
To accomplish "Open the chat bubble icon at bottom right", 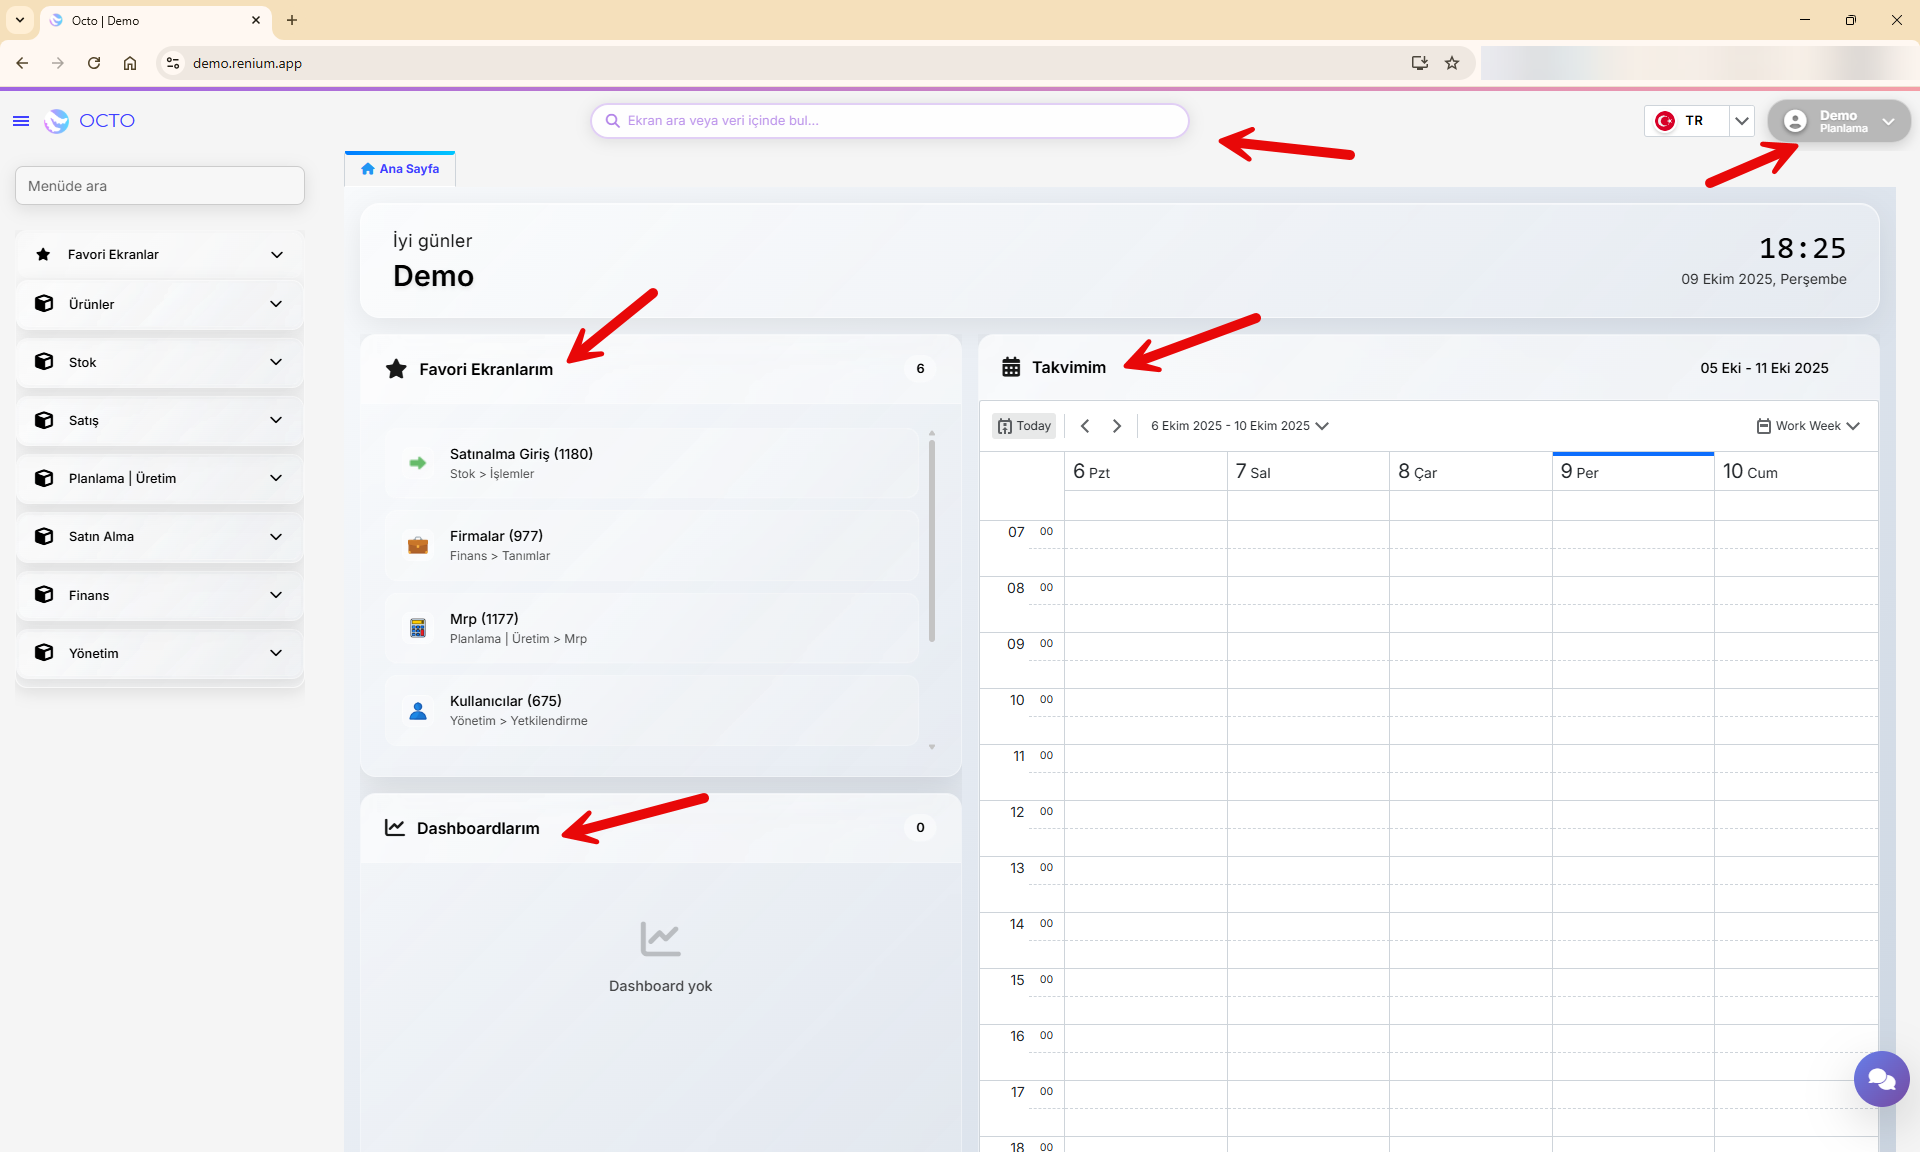I will pos(1881,1079).
